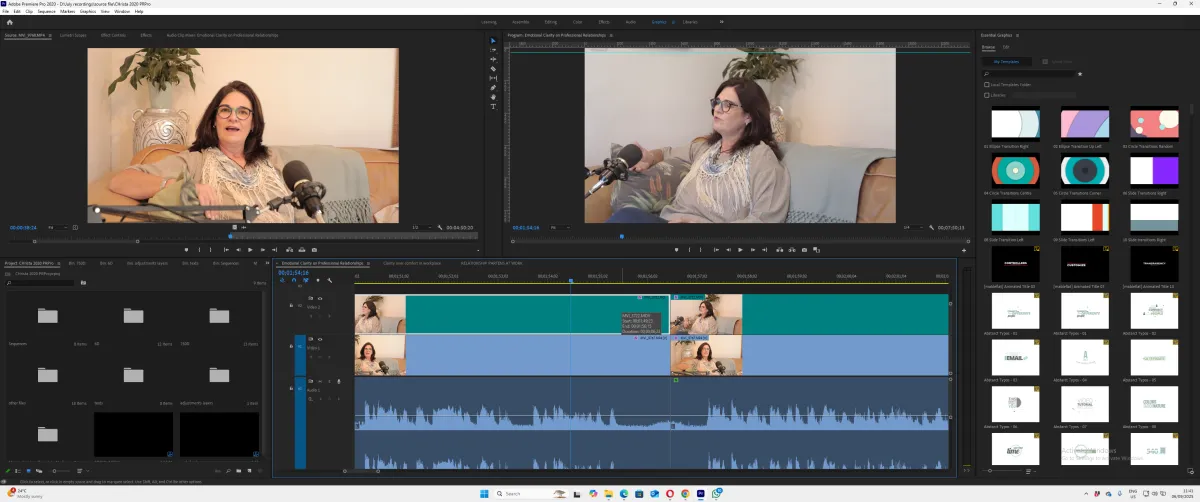Click the timeline playhead marker

571,281
